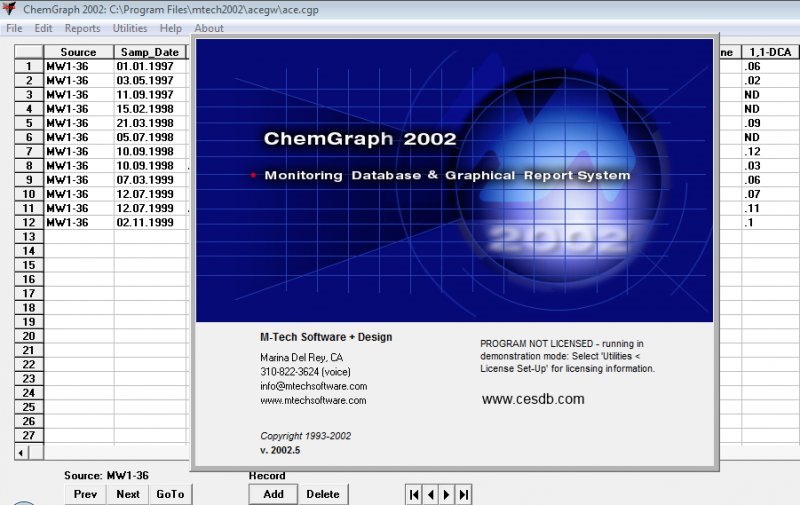
Task: Open the Help menu
Action: click(x=170, y=28)
